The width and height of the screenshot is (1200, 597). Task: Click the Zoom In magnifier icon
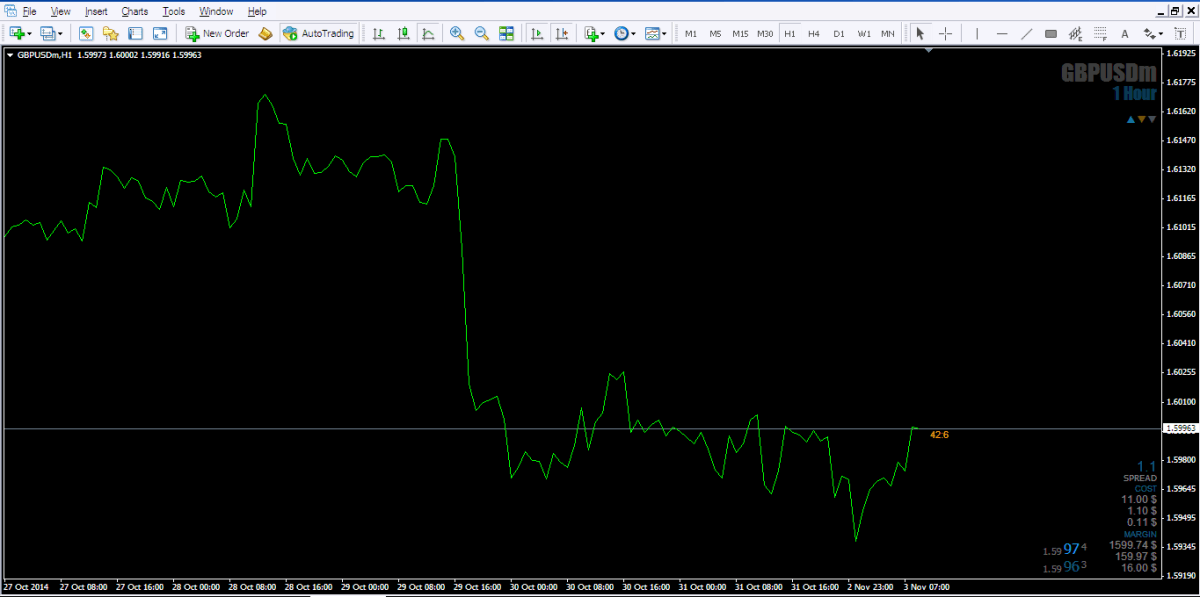tap(457, 33)
